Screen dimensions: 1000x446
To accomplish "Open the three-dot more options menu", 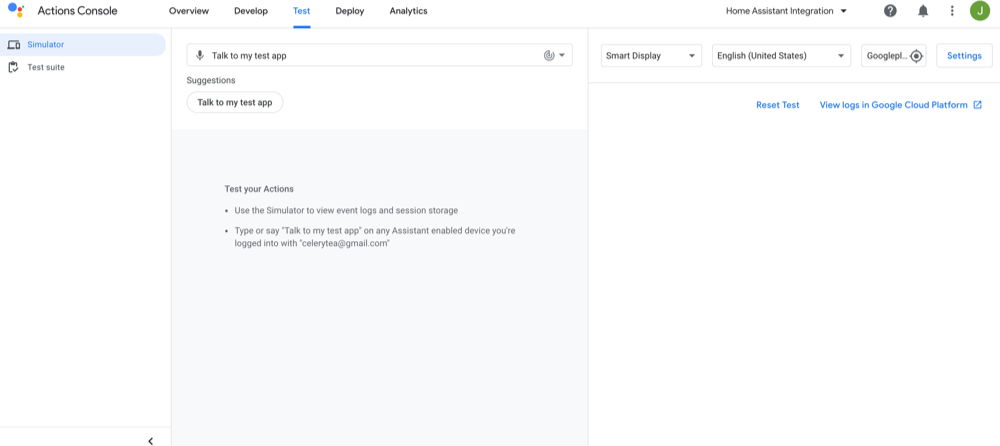I will tap(952, 11).
